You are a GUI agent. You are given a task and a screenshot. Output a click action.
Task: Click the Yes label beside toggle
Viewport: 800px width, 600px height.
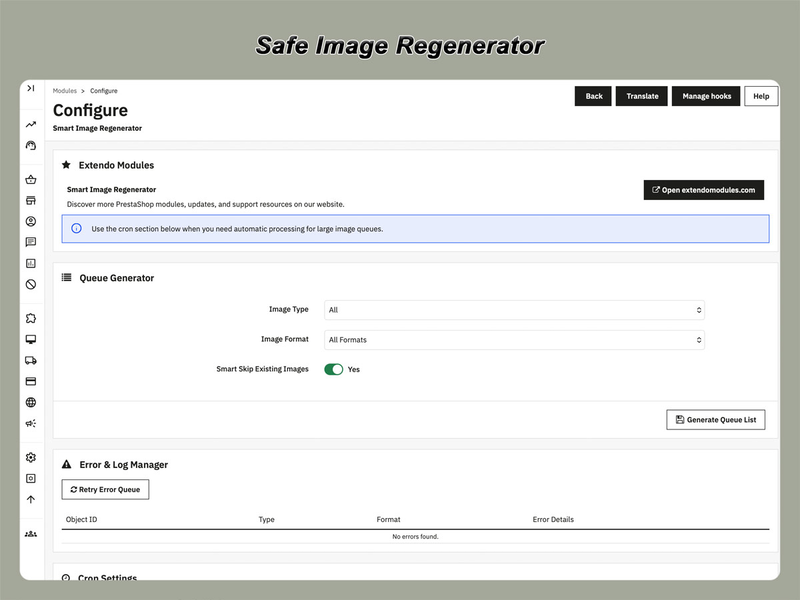click(x=354, y=369)
